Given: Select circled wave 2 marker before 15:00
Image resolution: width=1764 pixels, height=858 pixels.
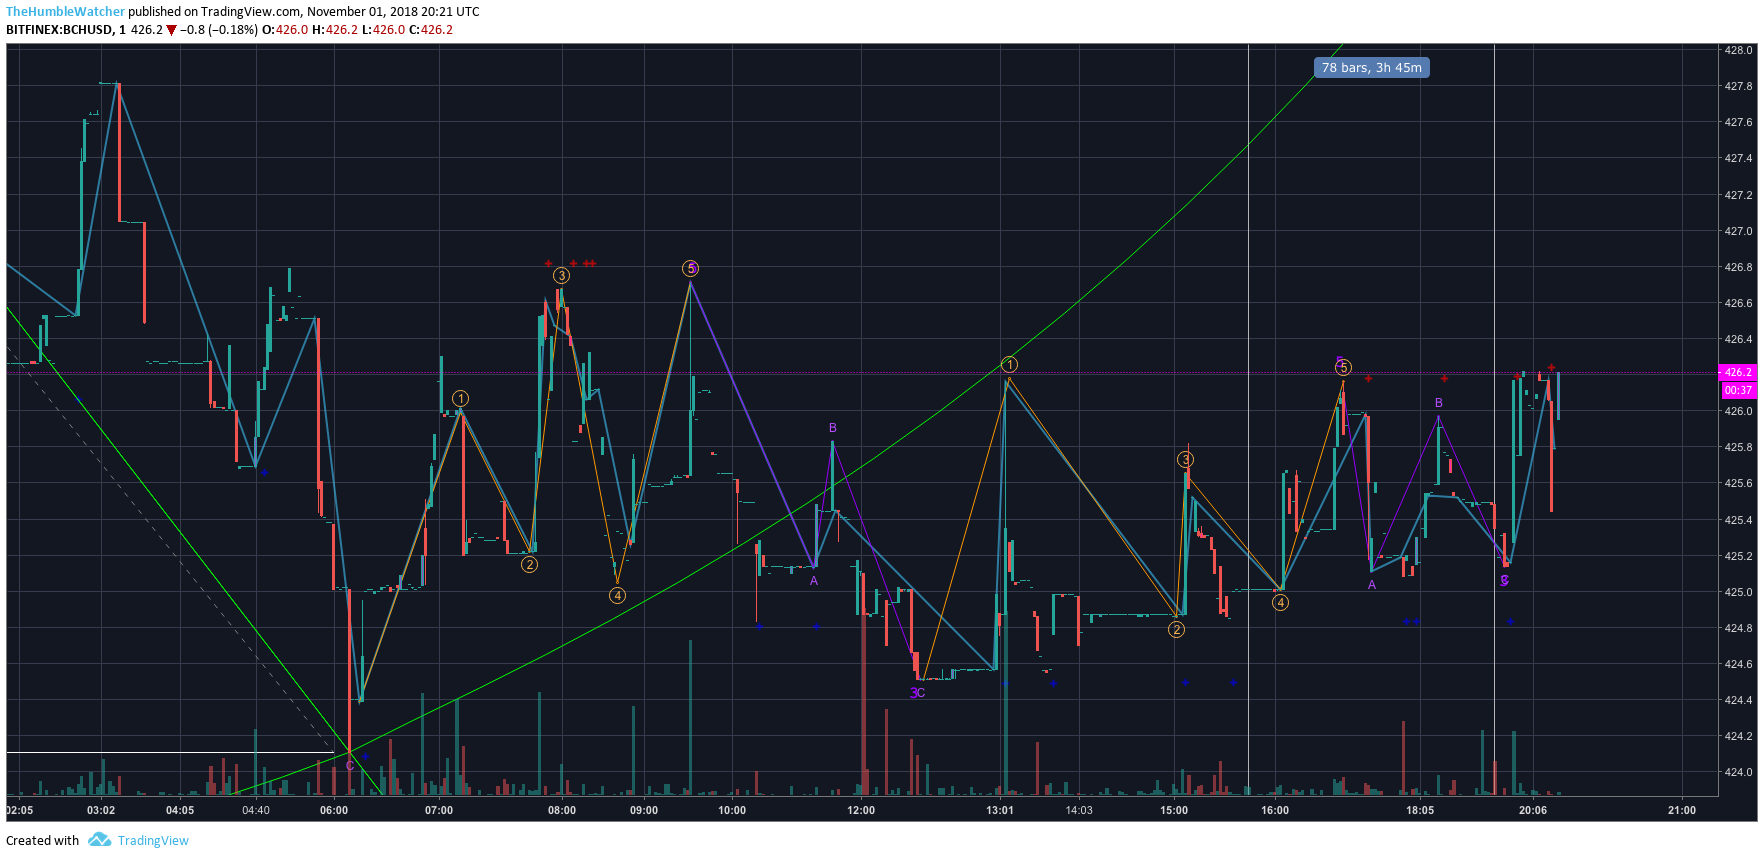Looking at the screenshot, I should (x=1176, y=629).
